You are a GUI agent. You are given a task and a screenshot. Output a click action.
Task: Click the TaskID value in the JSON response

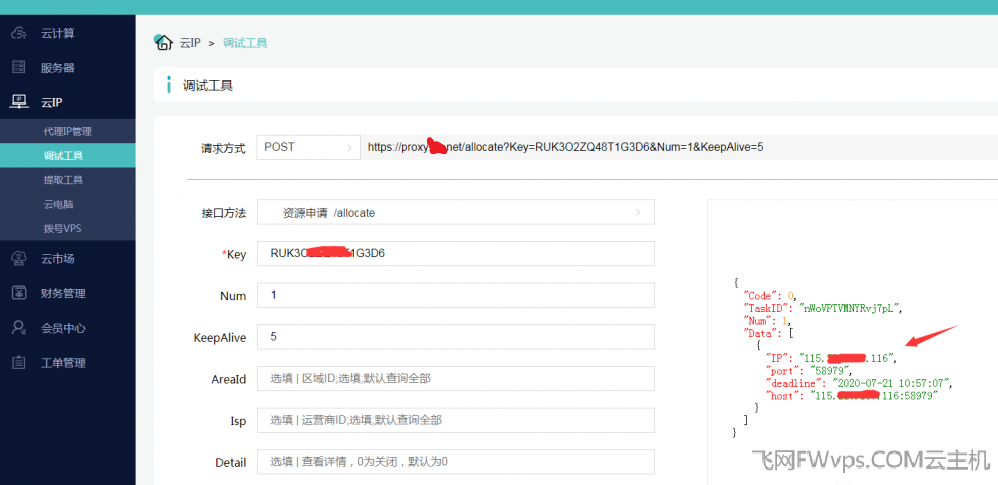[851, 308]
